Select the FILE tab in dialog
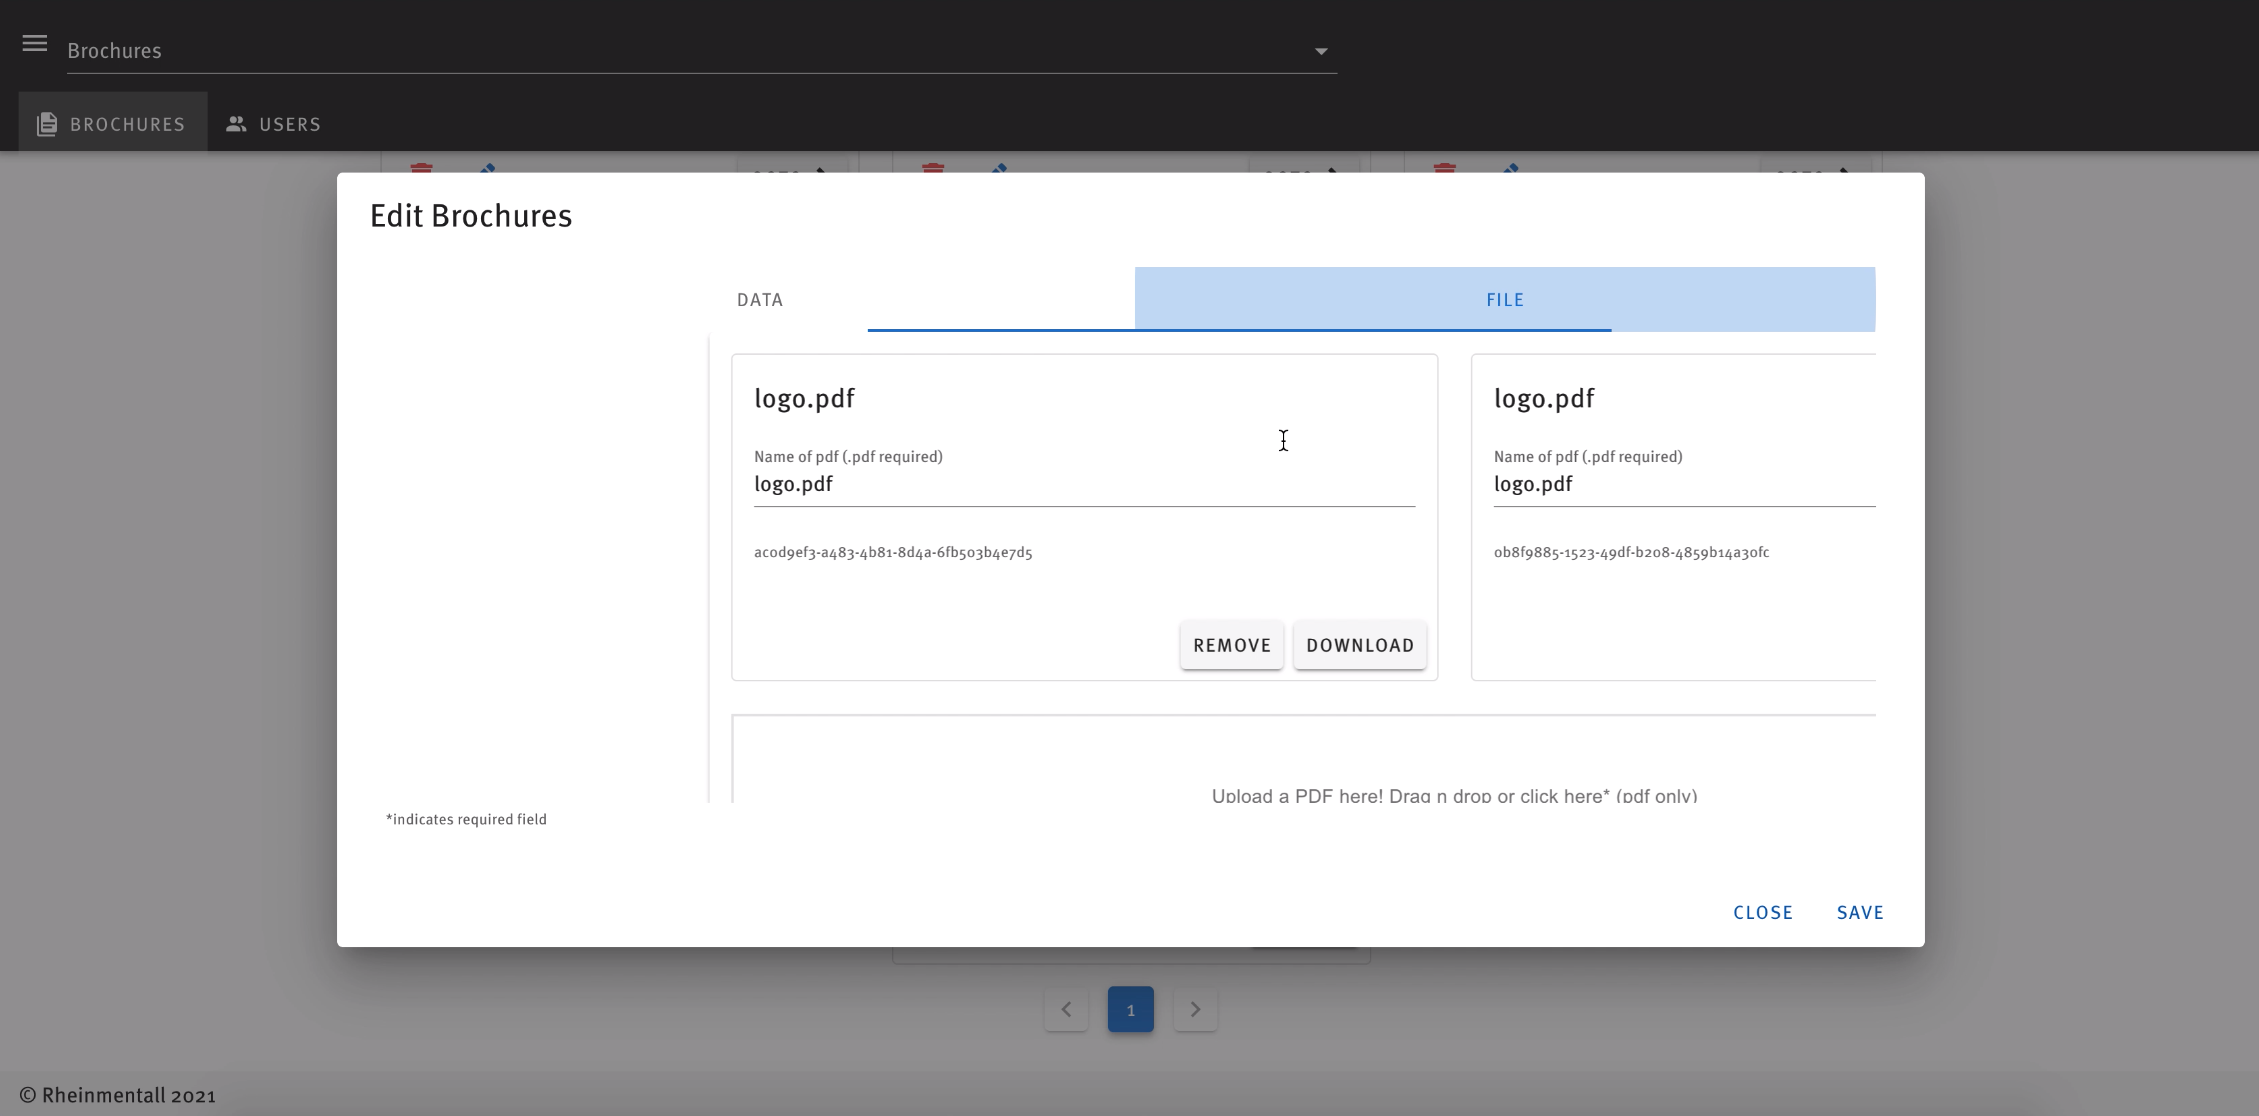The image size is (2259, 1116). click(x=1504, y=300)
